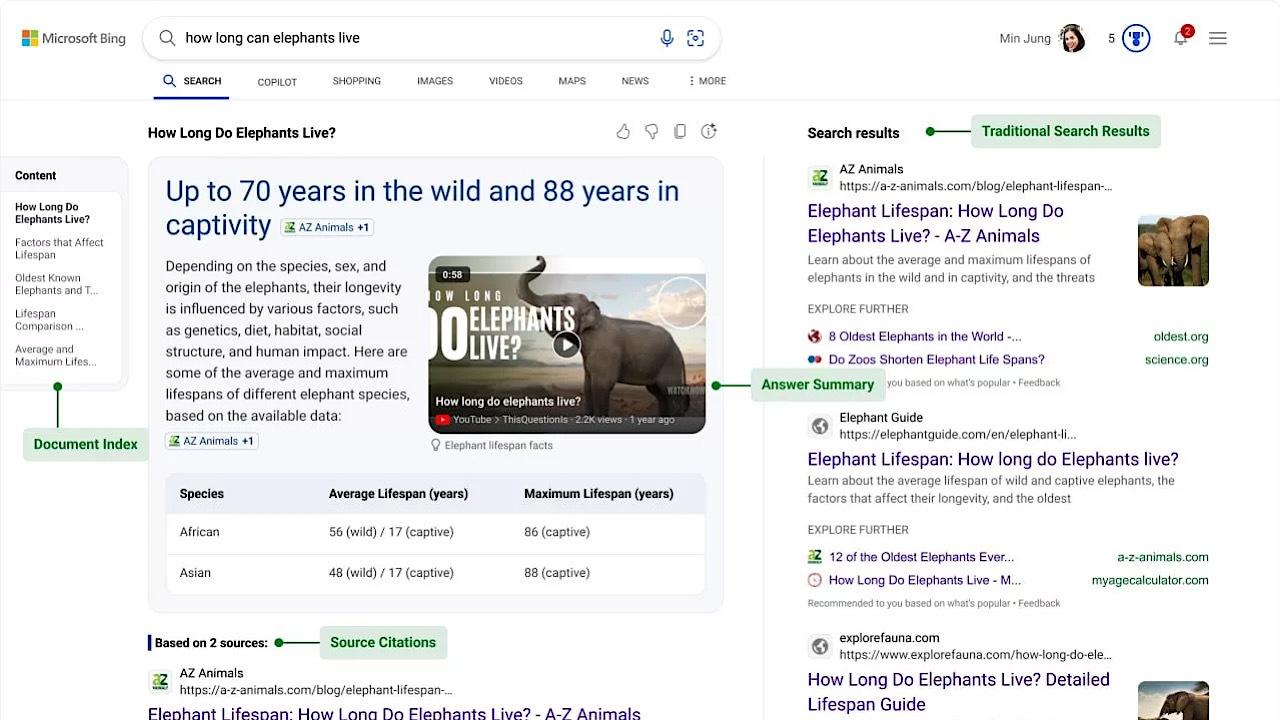Open Do Zoos Shorten Elephant Life Spans link
The width and height of the screenshot is (1280, 720).
click(x=936, y=360)
